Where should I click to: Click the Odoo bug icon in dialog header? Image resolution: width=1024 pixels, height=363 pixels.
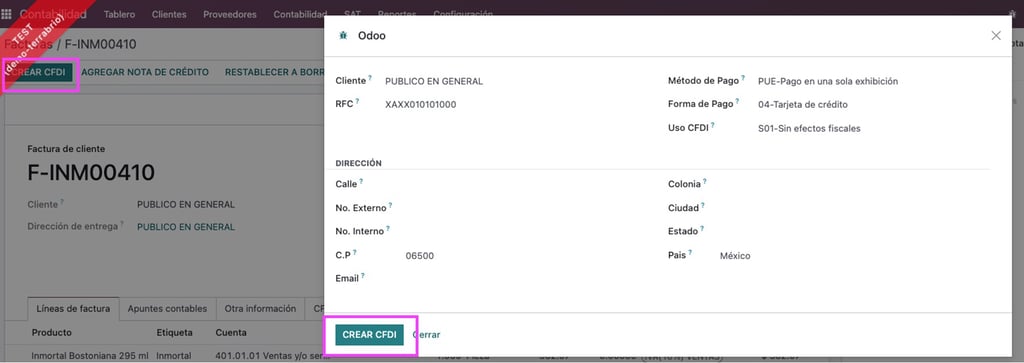pos(343,36)
